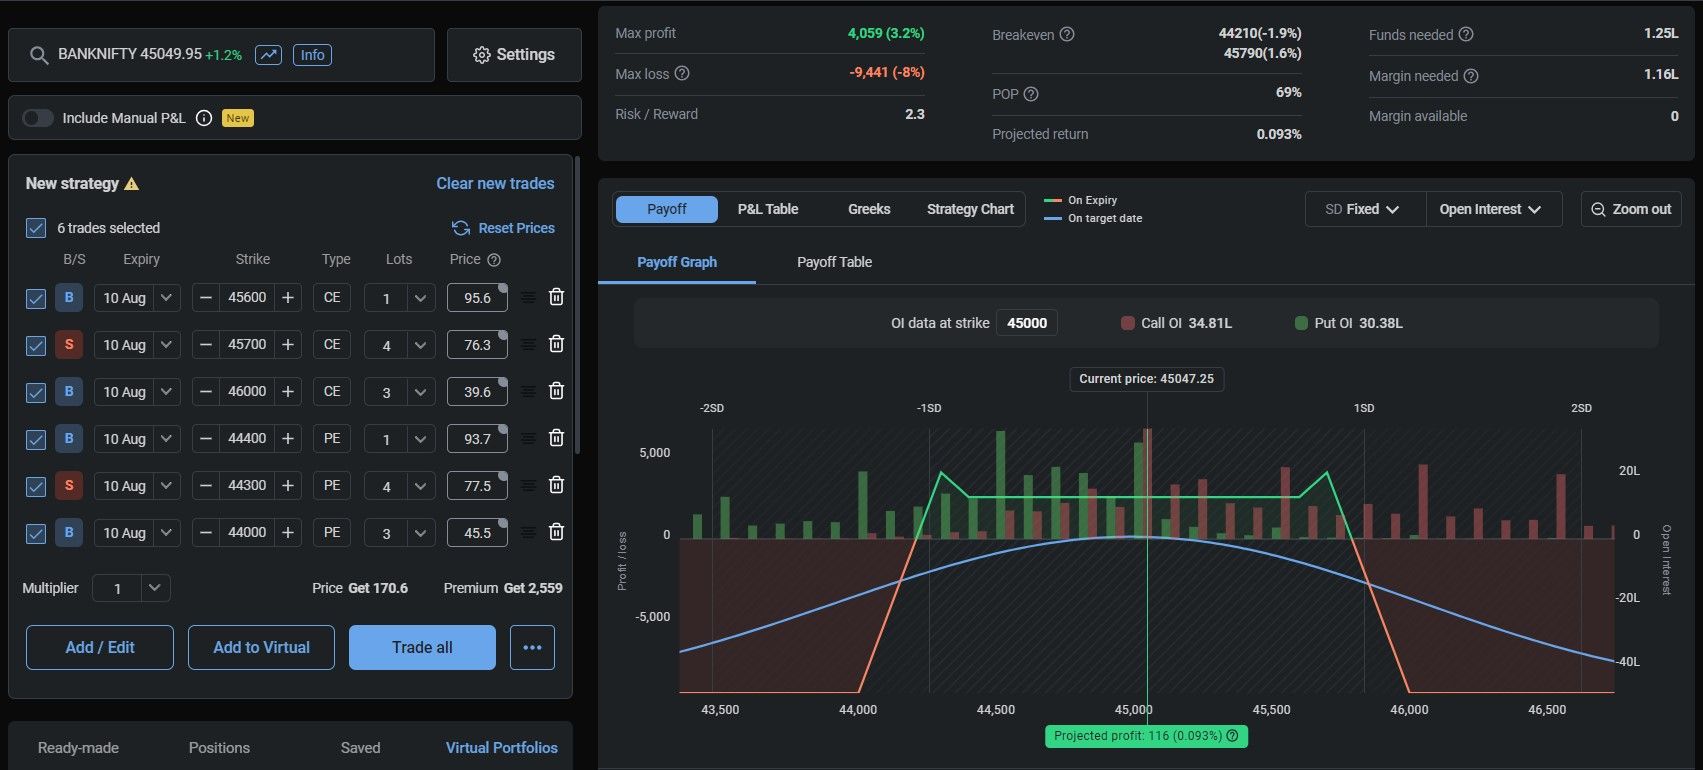Edit the 45600 CE price field 95.6
The image size is (1703, 770).
tap(477, 298)
